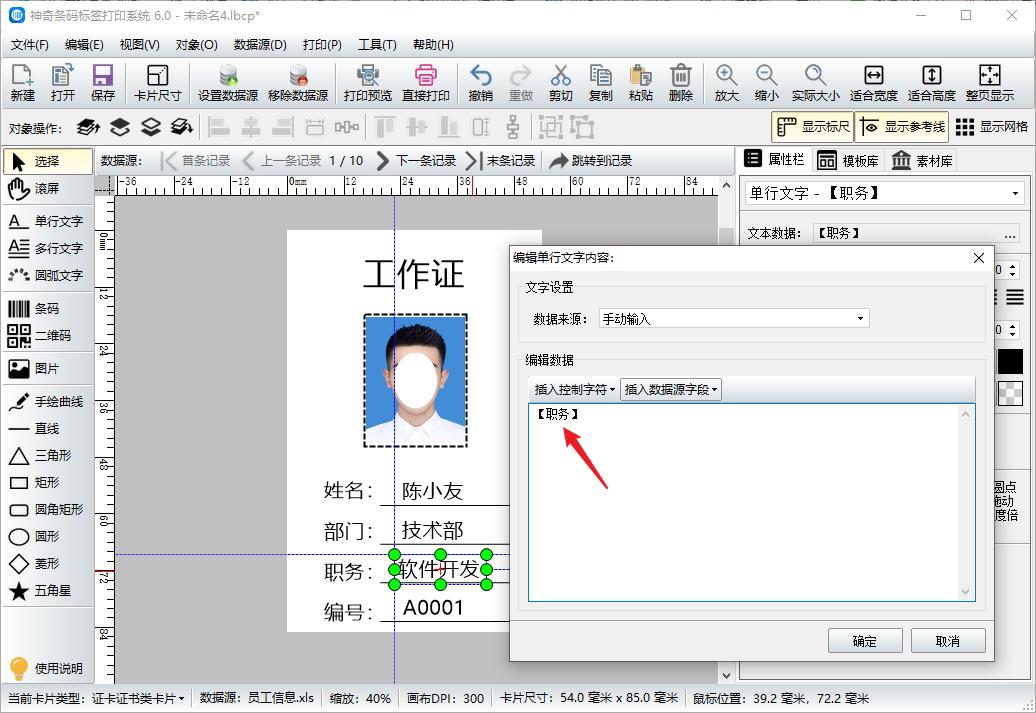Click the 确定 button in the dialog
This screenshot has width=1036, height=713.
click(863, 641)
